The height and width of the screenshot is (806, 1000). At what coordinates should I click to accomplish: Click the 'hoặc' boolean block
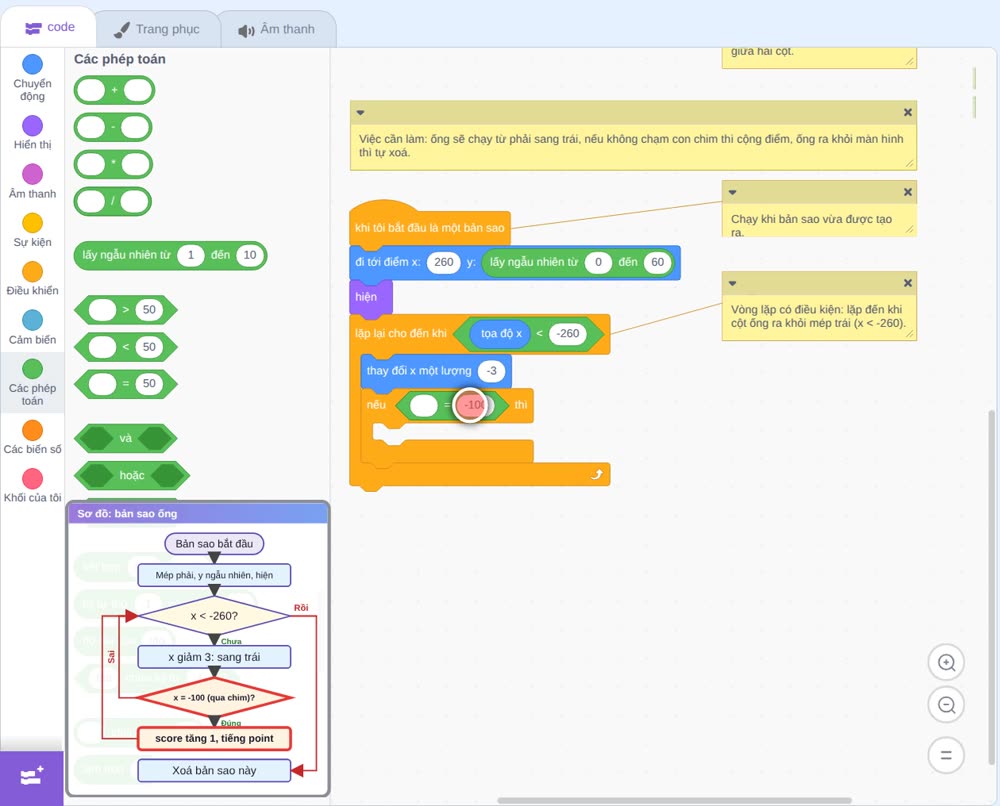pyautogui.click(x=132, y=475)
